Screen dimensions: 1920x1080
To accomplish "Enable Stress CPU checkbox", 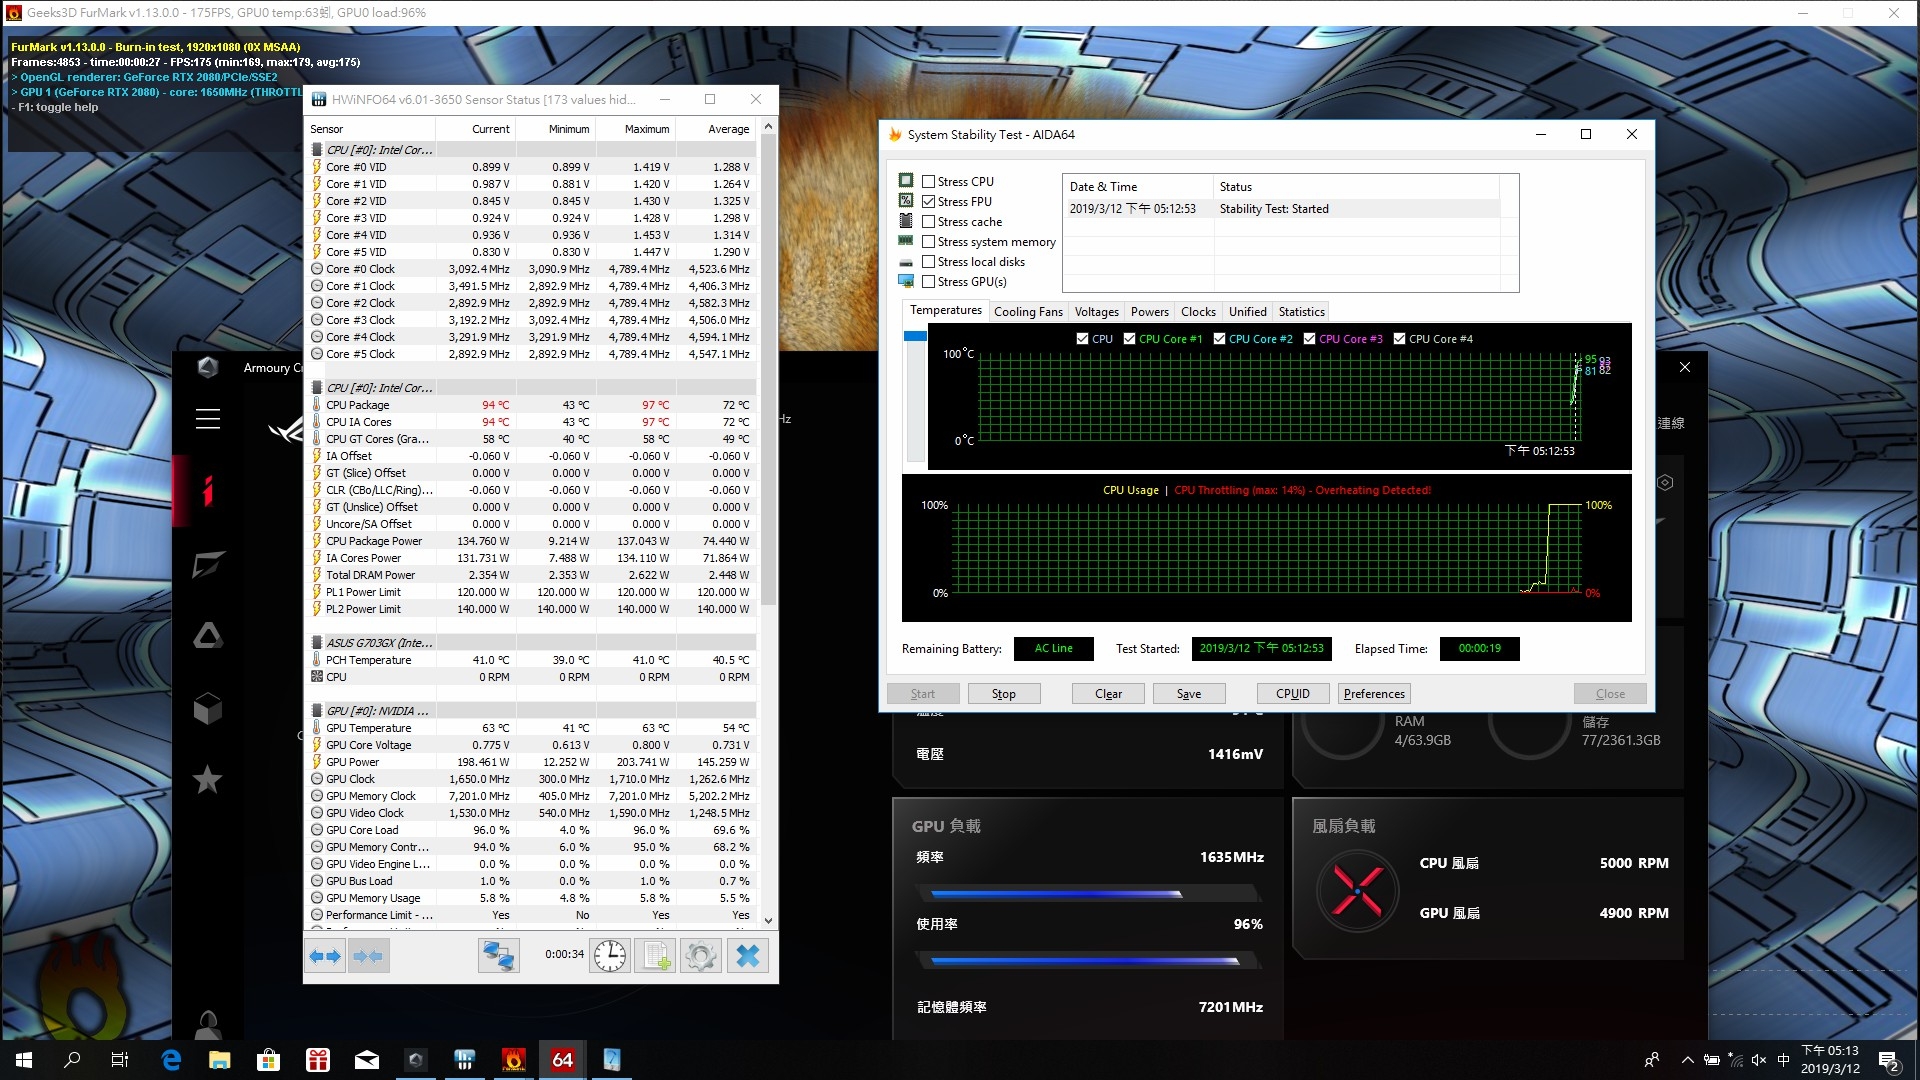I will pyautogui.click(x=929, y=182).
